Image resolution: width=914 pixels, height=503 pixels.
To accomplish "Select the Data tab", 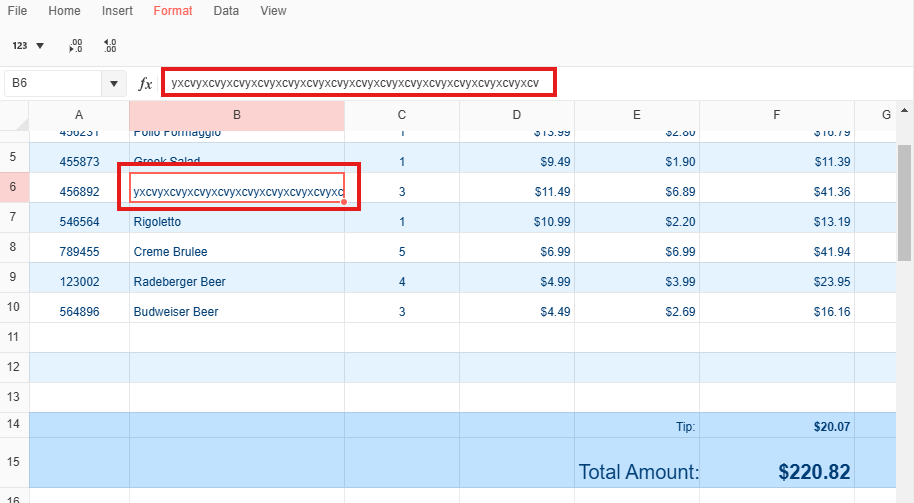I will pos(226,11).
